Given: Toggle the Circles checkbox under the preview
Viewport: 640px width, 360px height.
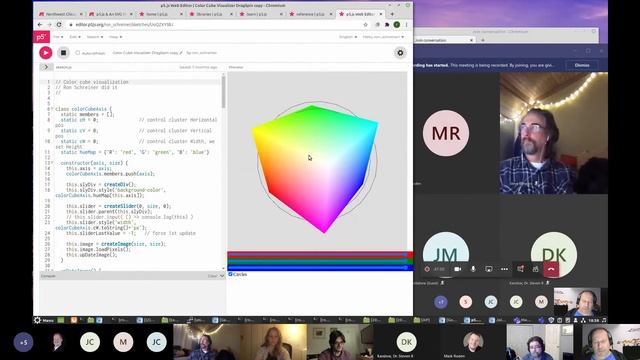Looking at the screenshot, I should coord(230,274).
